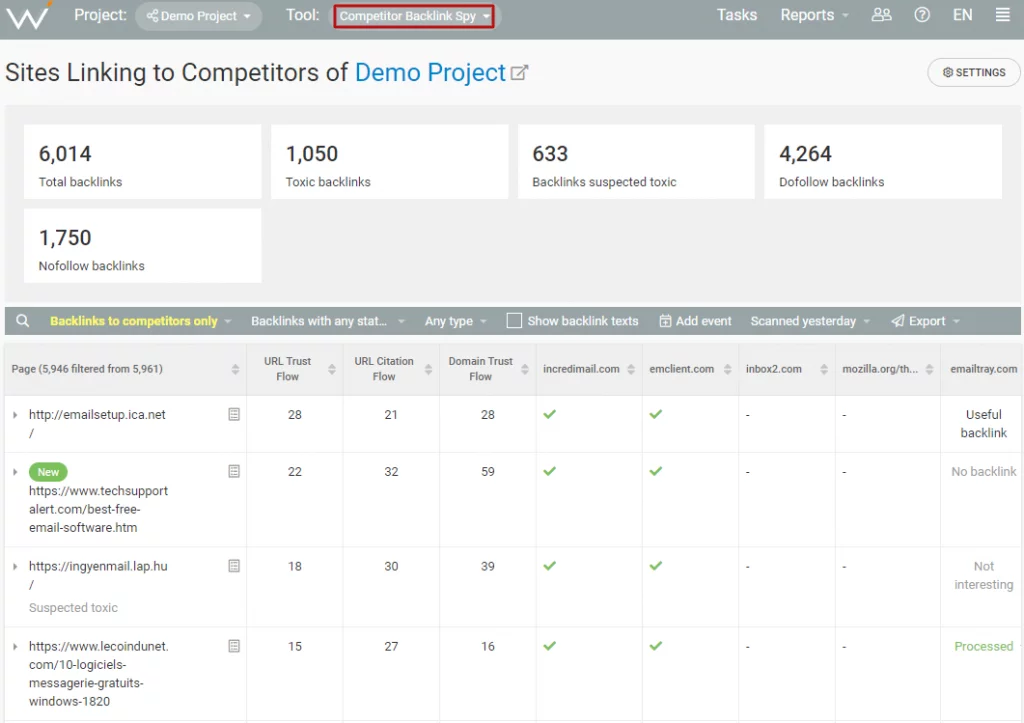Click Add event button

pos(695,321)
